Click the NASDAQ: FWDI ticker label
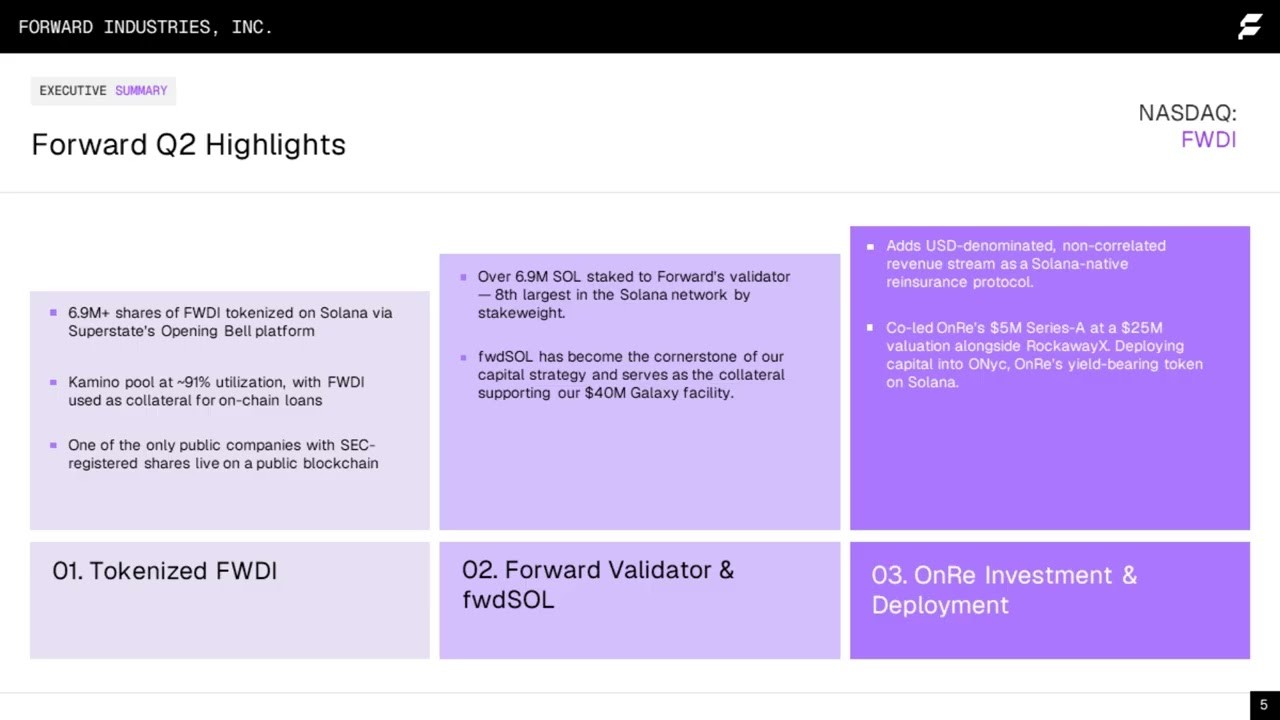This screenshot has height=720, width=1280. [1187, 126]
